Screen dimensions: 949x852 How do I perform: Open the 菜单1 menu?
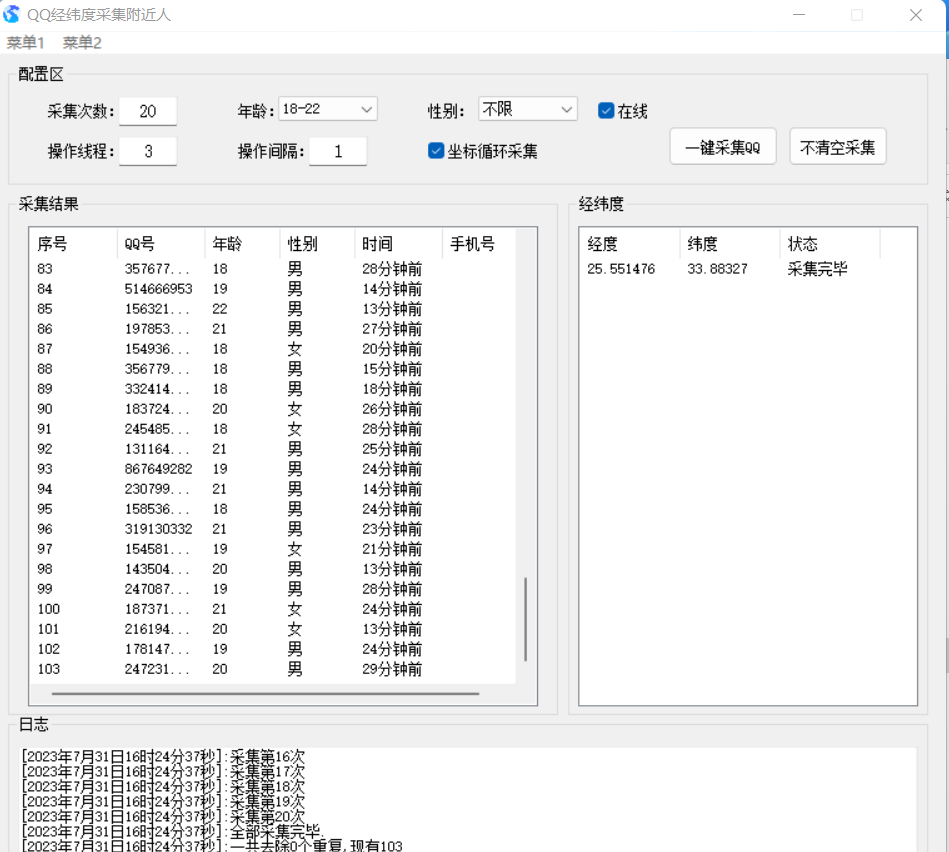(25, 42)
